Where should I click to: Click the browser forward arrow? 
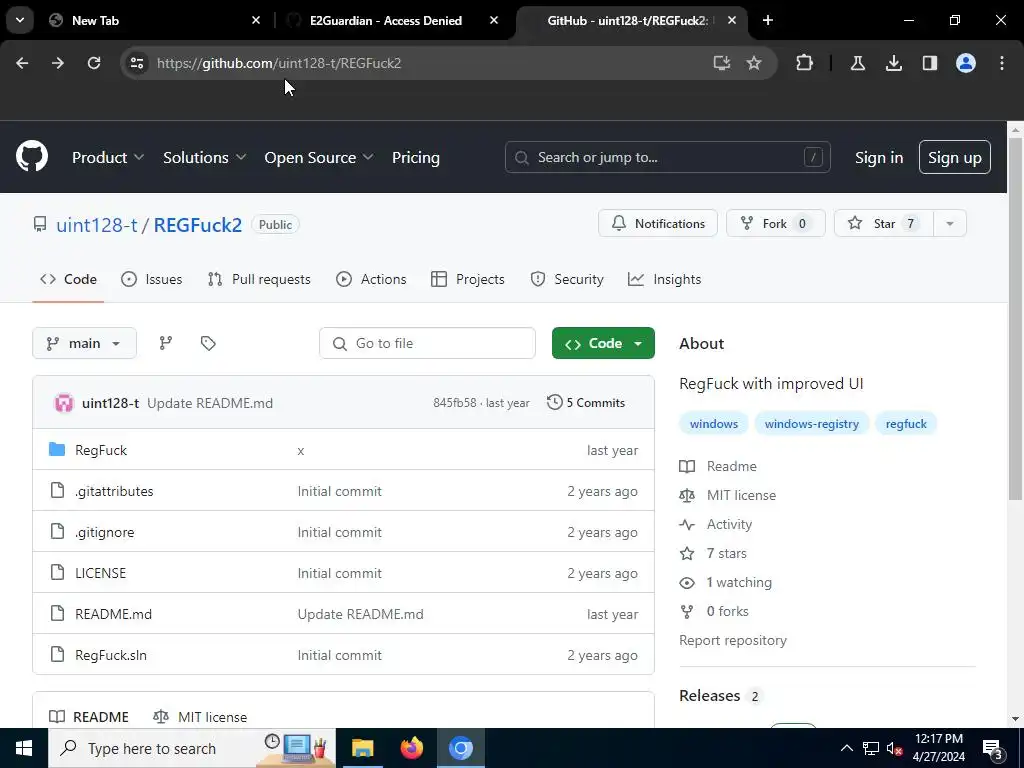tap(58, 63)
